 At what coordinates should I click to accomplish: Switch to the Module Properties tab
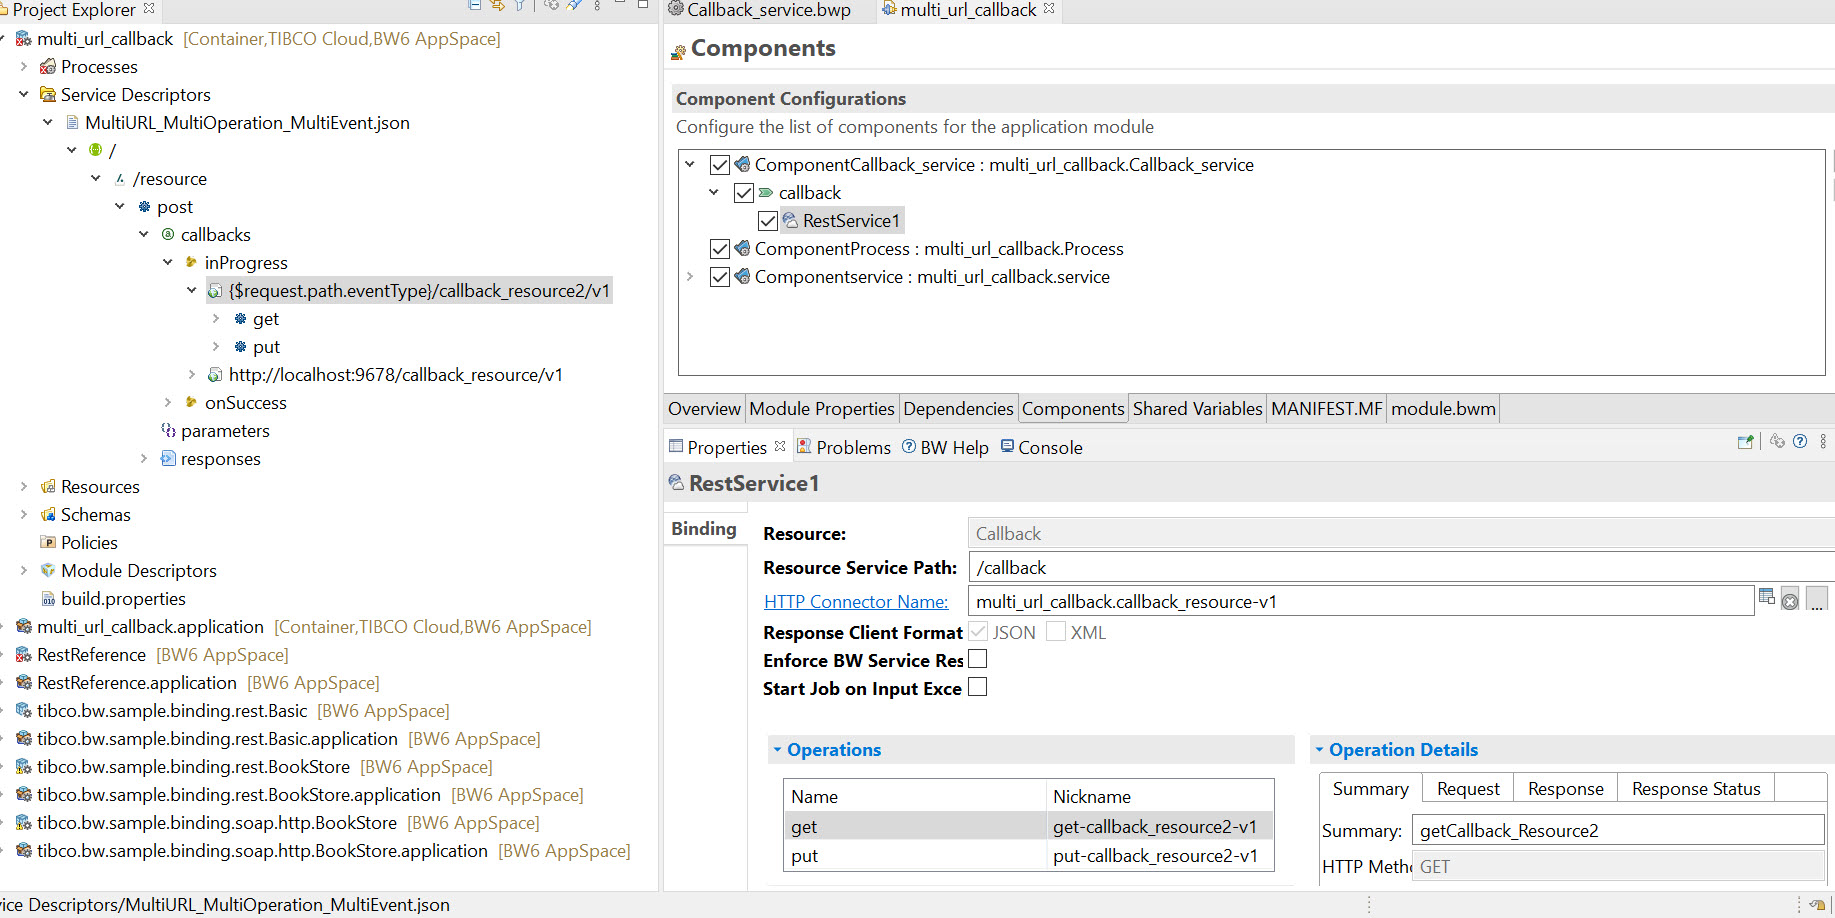[821, 409]
